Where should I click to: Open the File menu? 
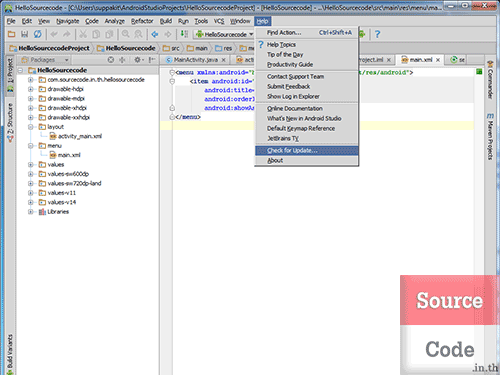click(11, 21)
